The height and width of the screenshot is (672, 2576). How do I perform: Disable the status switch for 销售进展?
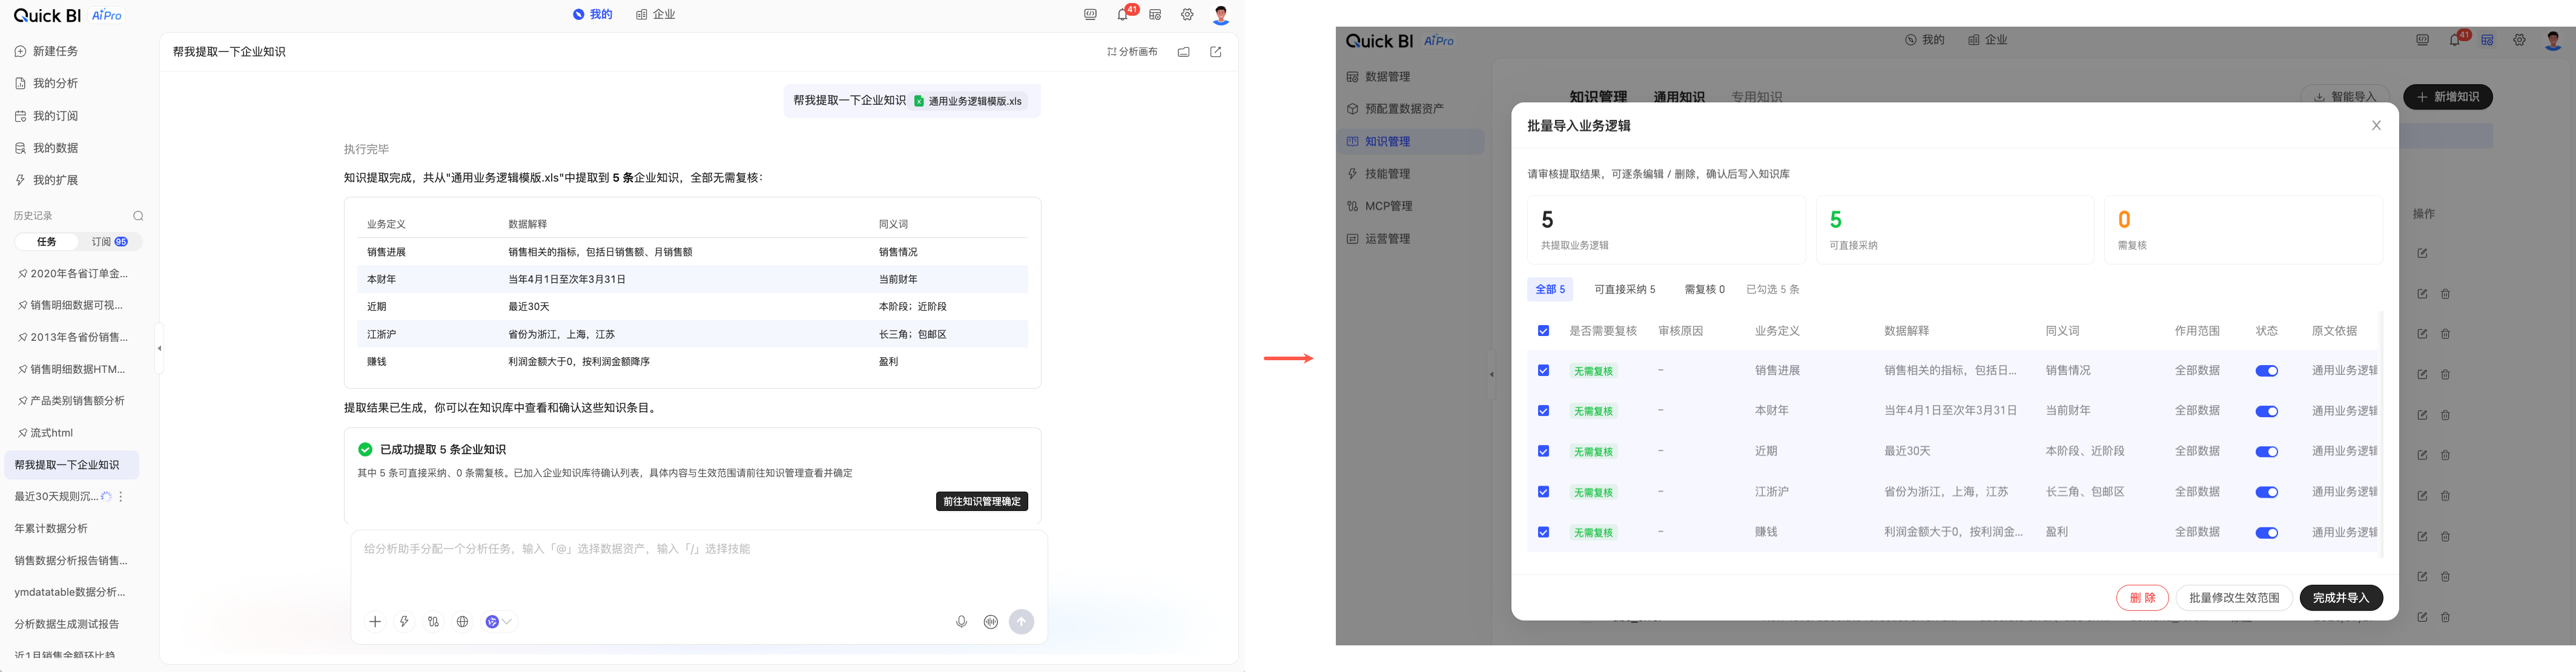pyautogui.click(x=2266, y=371)
